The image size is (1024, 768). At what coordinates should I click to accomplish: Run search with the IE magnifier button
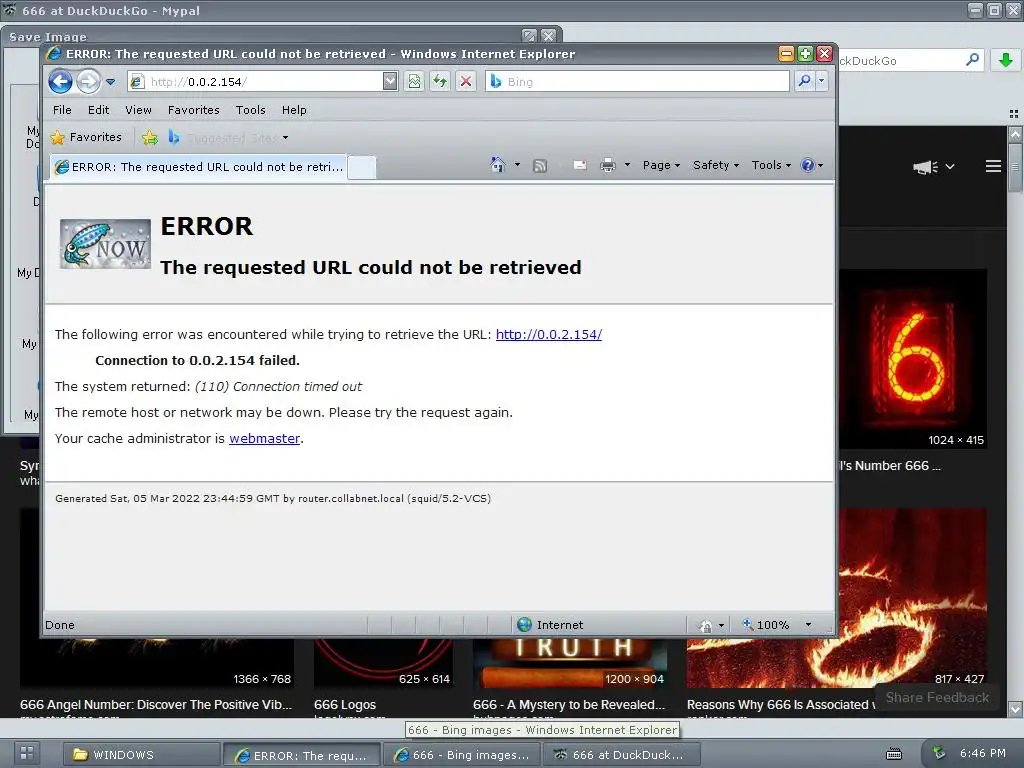point(804,81)
